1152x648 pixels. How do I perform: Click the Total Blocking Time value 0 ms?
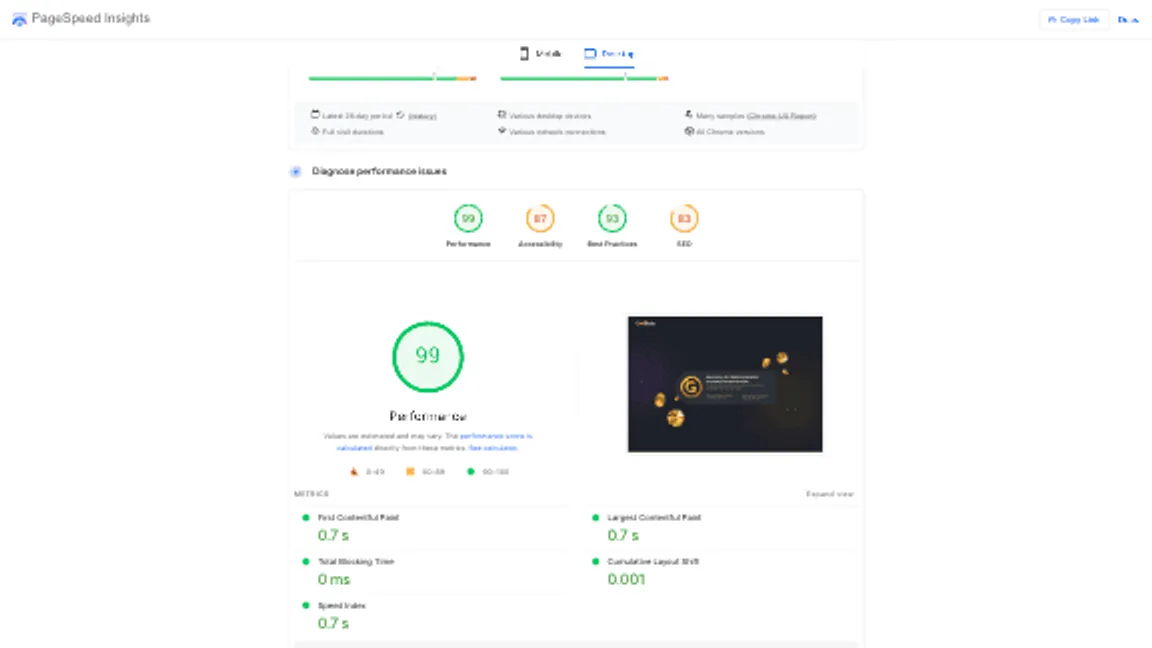click(334, 580)
